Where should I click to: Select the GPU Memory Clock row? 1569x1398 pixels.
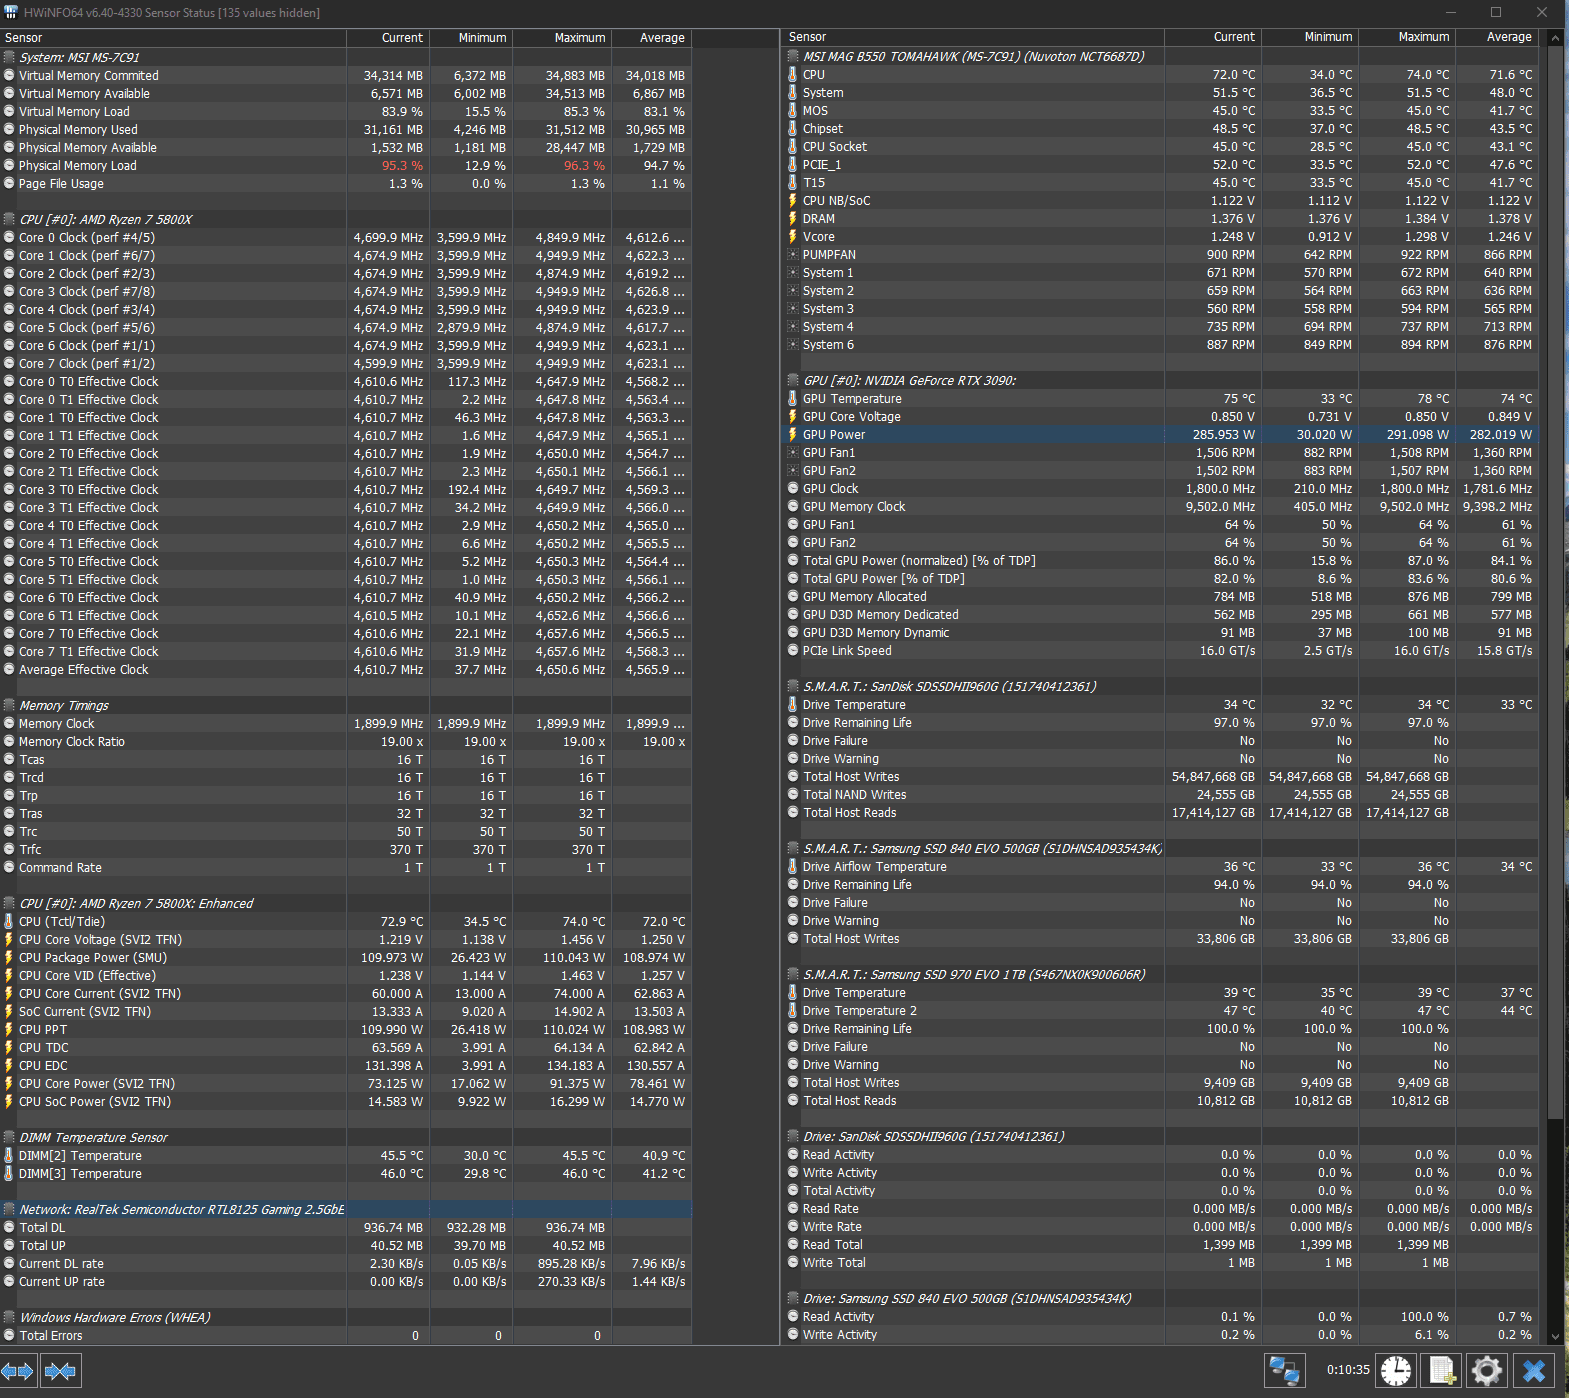(x=1160, y=506)
